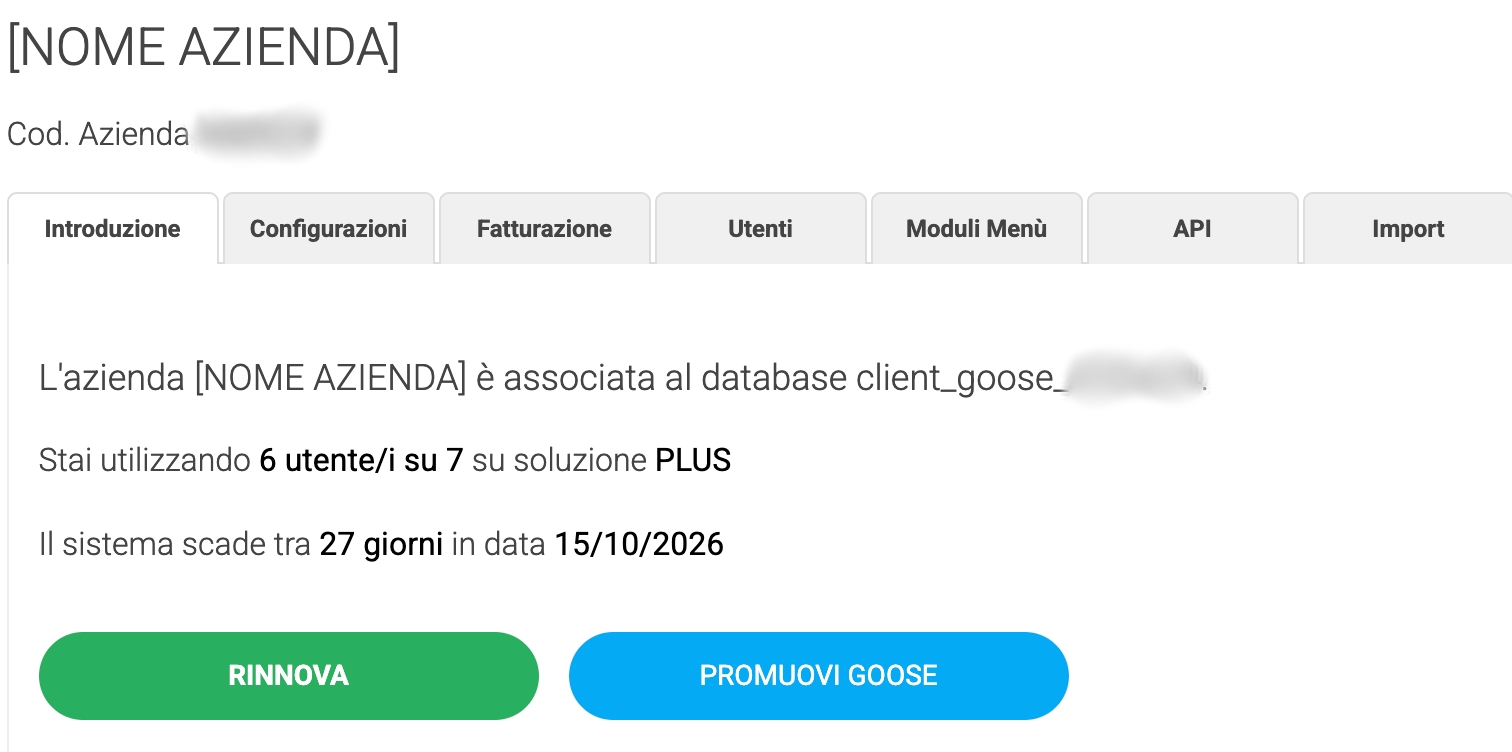Click the 'Il sistema scade tra' text

175,545
